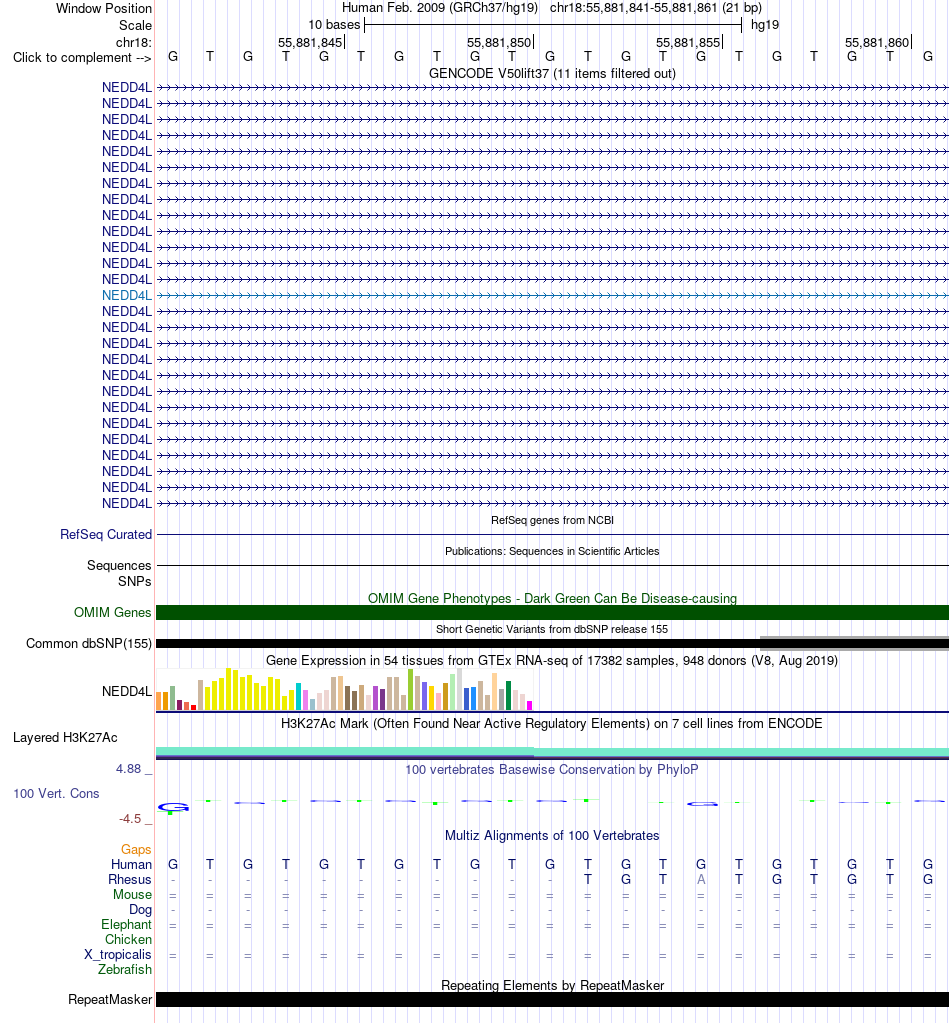
Task: Click the hg19 label beside scale bar
Action: point(765,25)
